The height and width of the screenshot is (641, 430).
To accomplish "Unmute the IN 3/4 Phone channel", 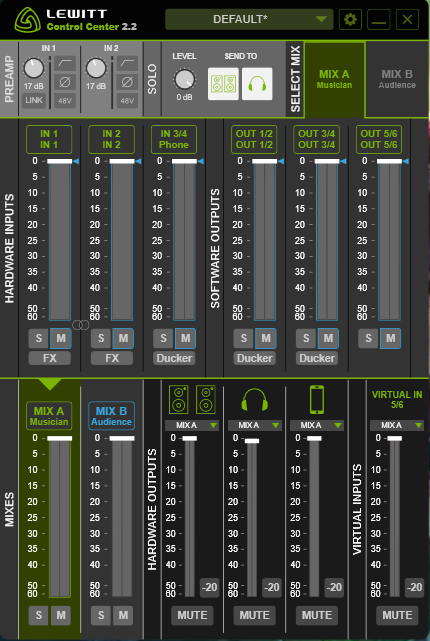I will coord(185,338).
